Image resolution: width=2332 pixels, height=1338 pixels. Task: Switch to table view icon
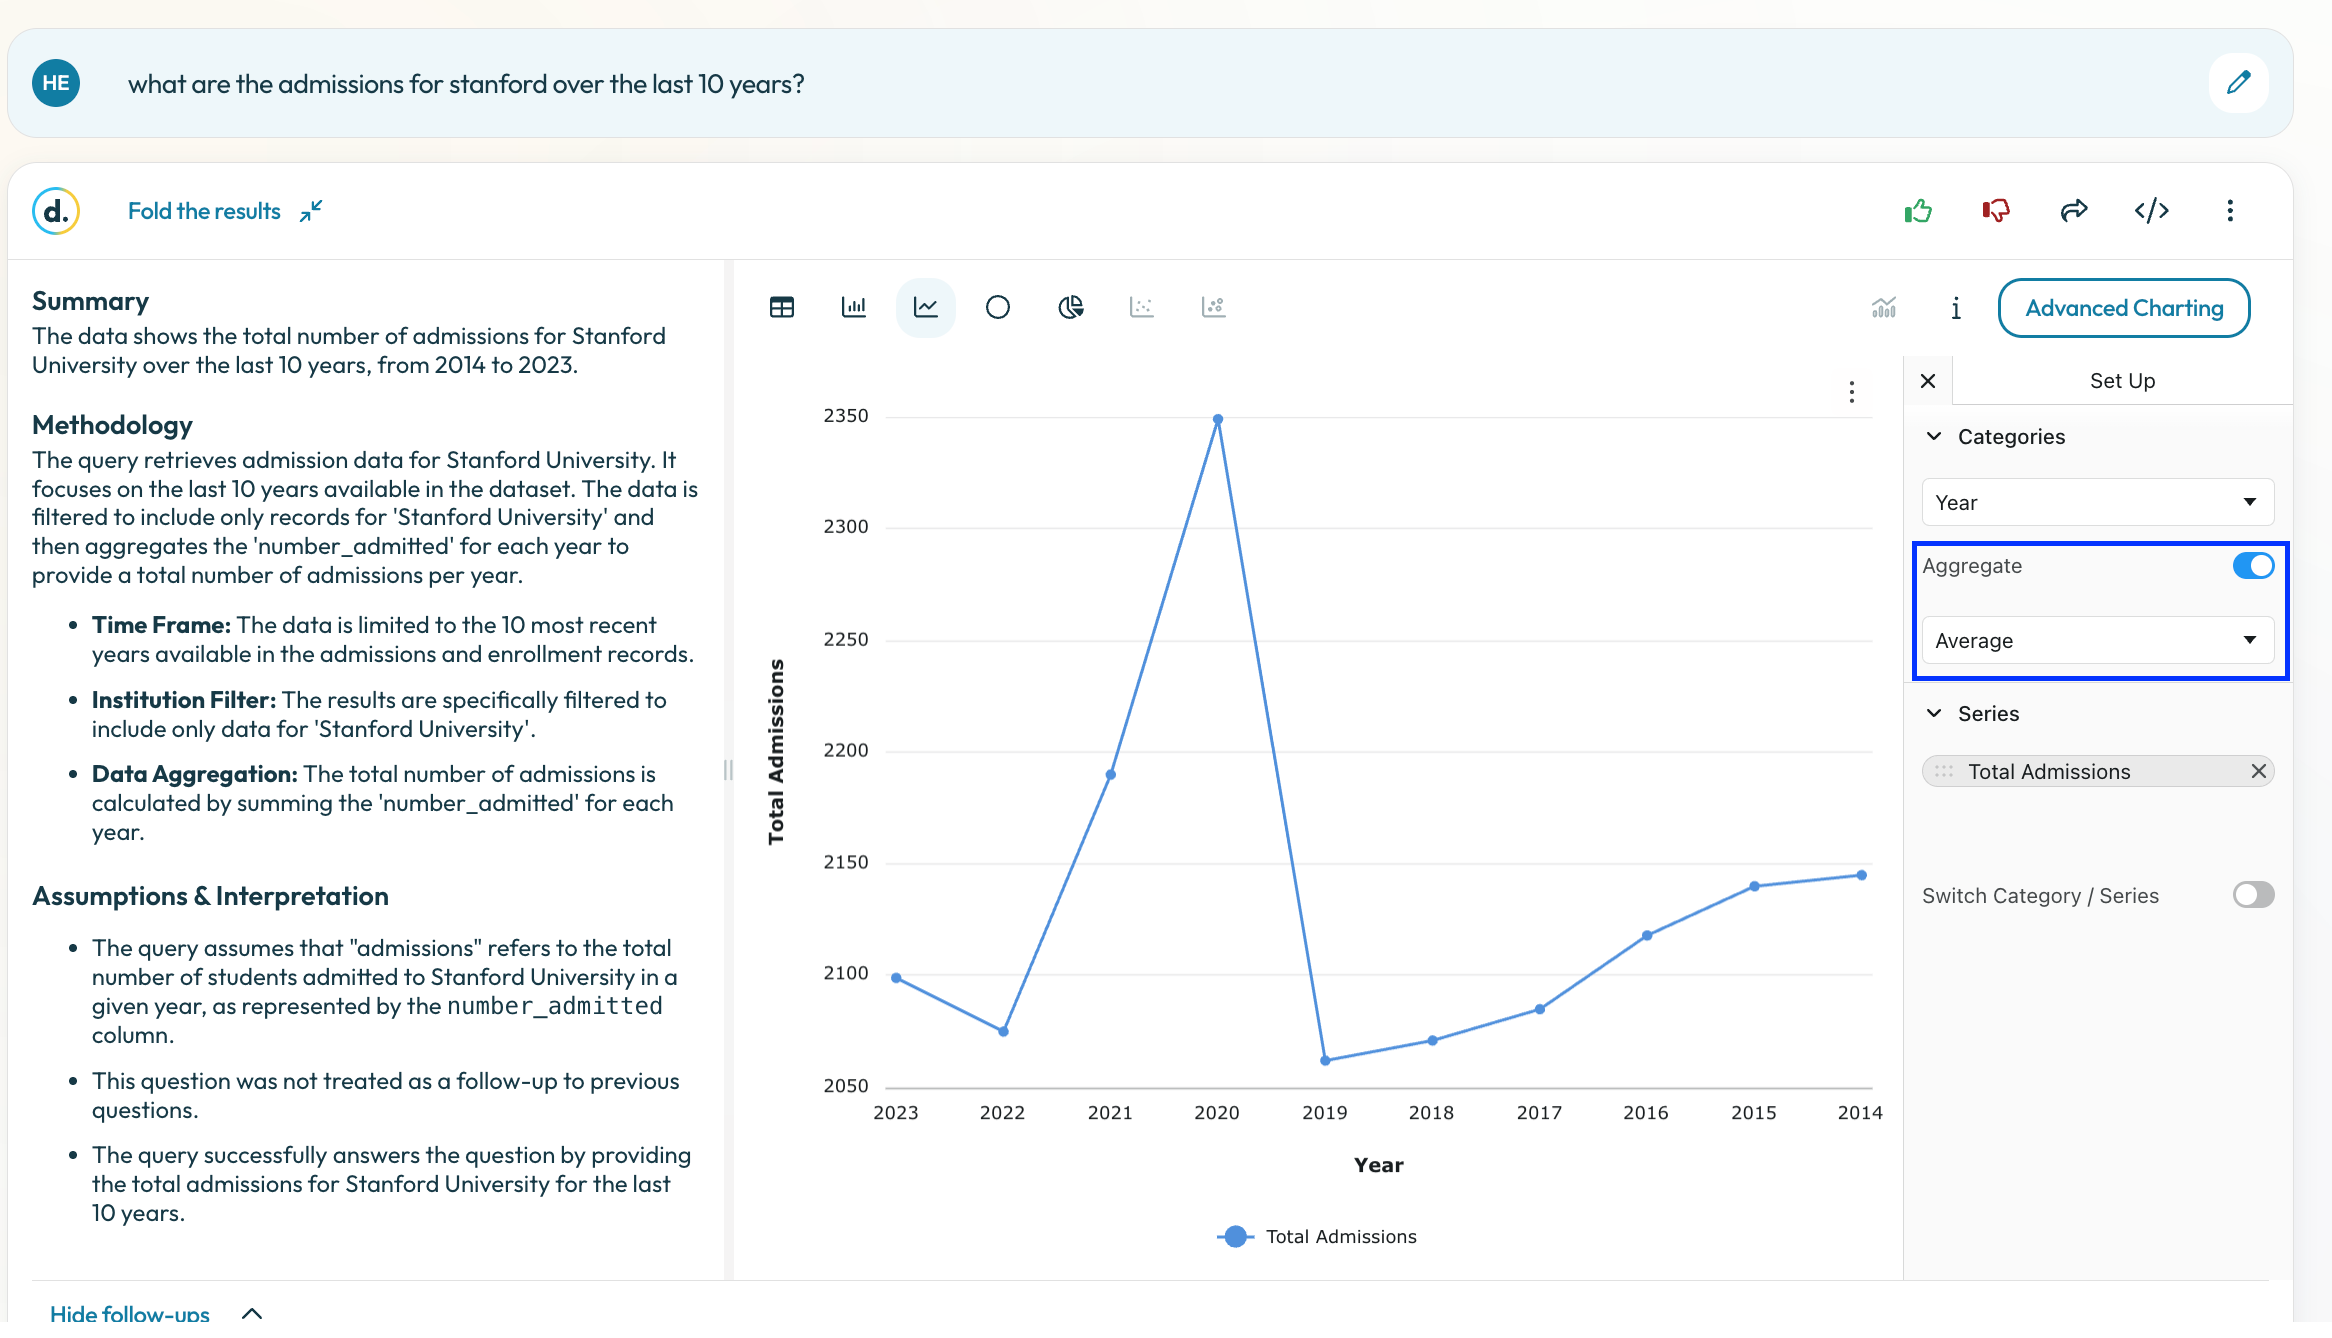pyautogui.click(x=782, y=307)
